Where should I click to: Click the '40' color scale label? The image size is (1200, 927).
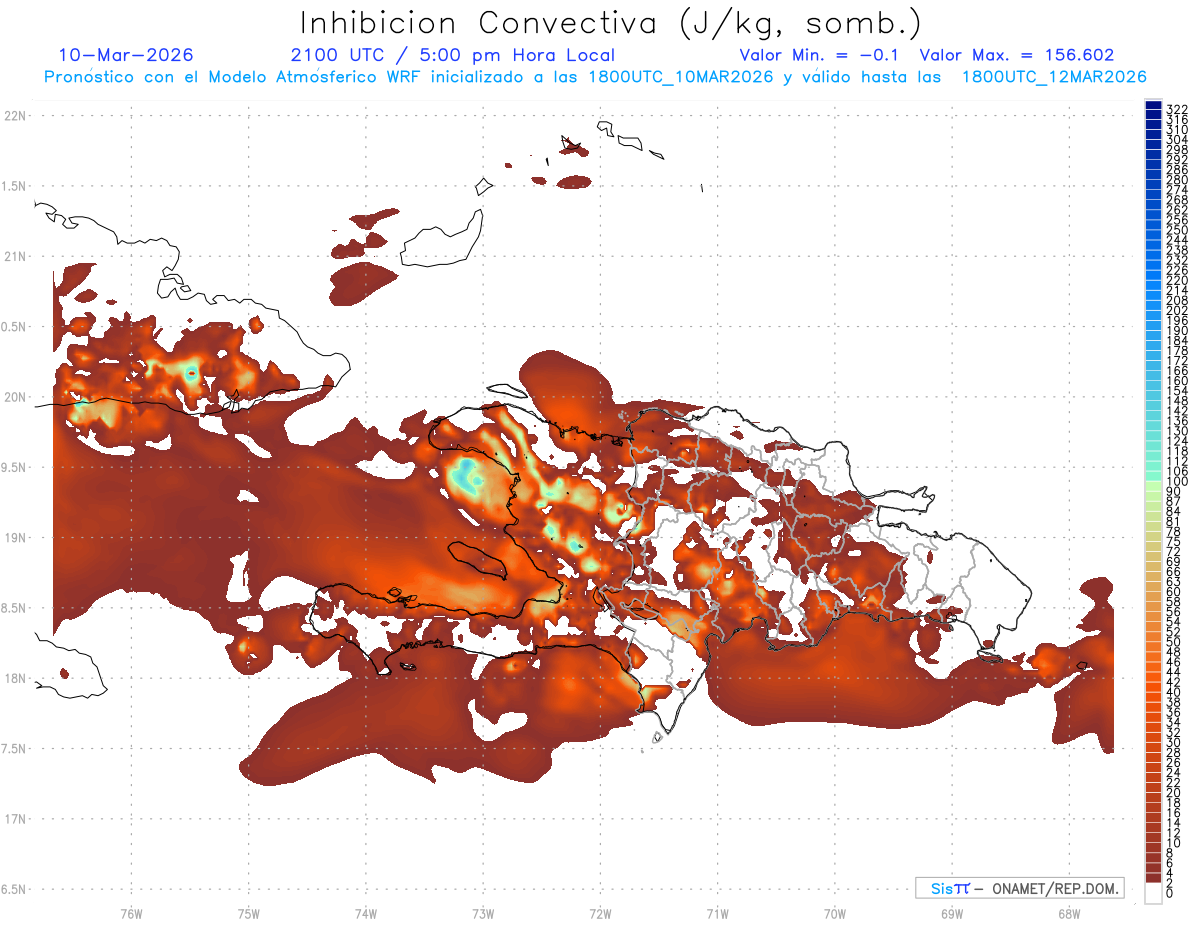(x=1173, y=692)
